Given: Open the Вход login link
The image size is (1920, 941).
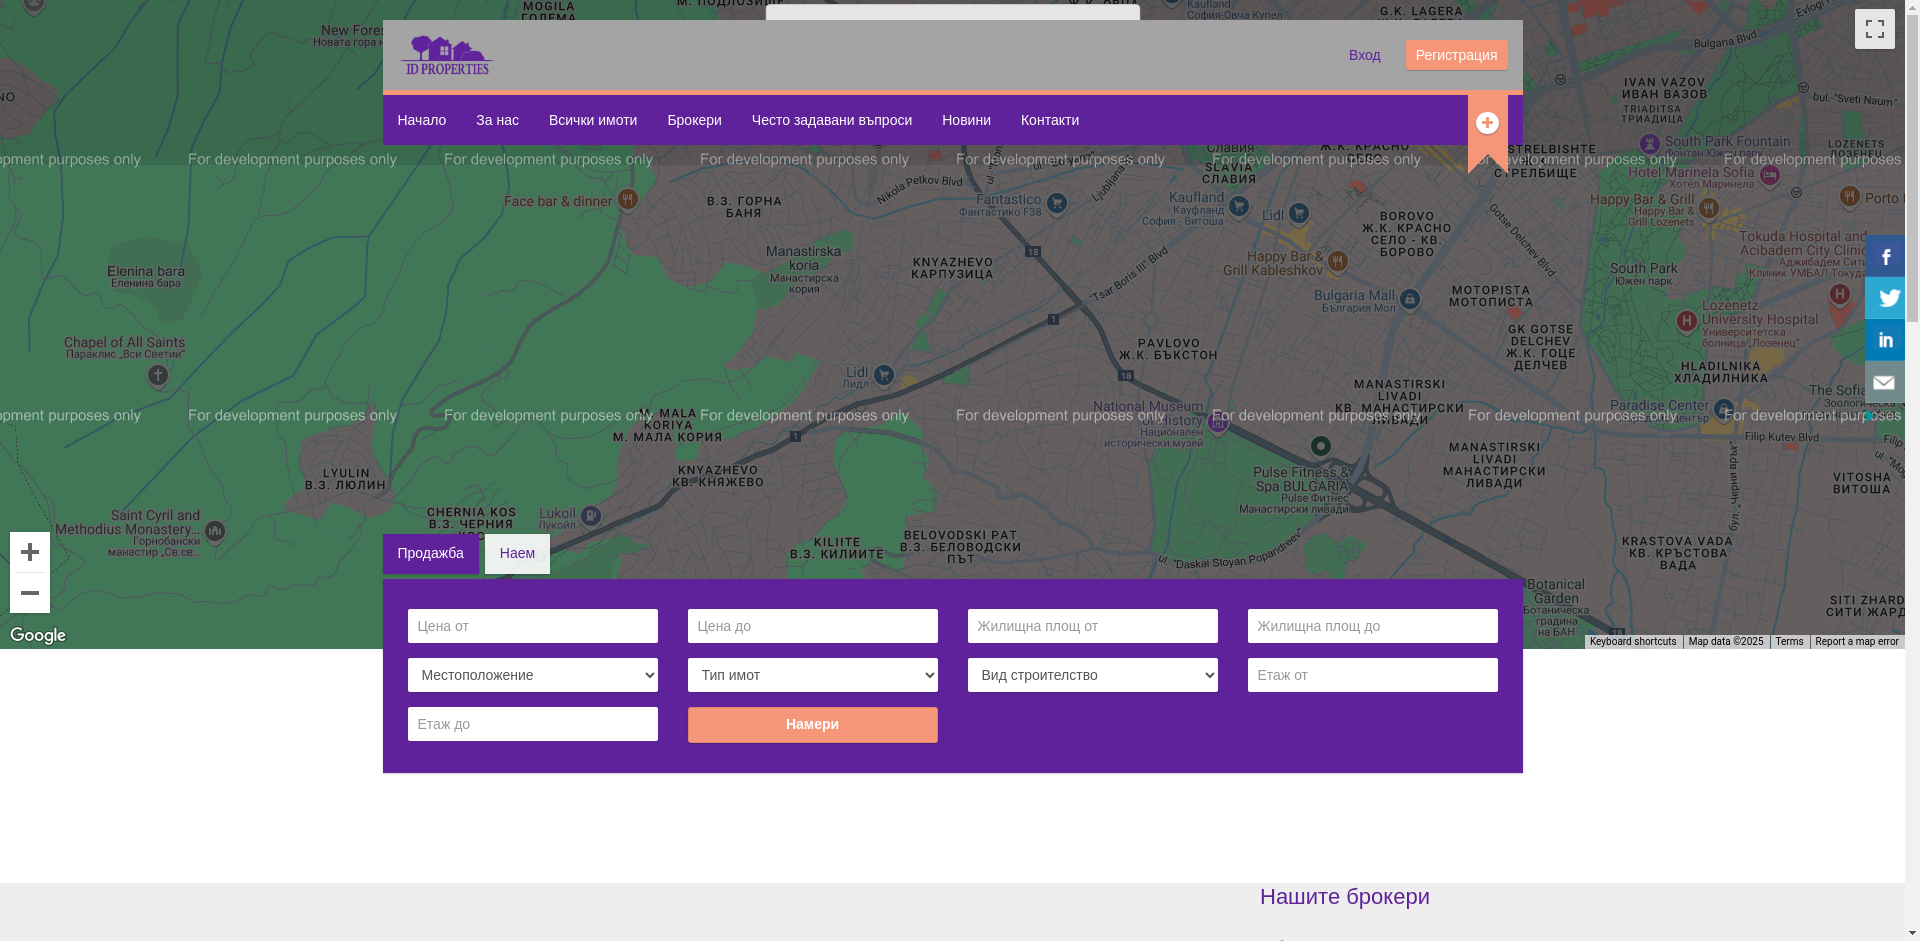Looking at the screenshot, I should pos(1364,55).
